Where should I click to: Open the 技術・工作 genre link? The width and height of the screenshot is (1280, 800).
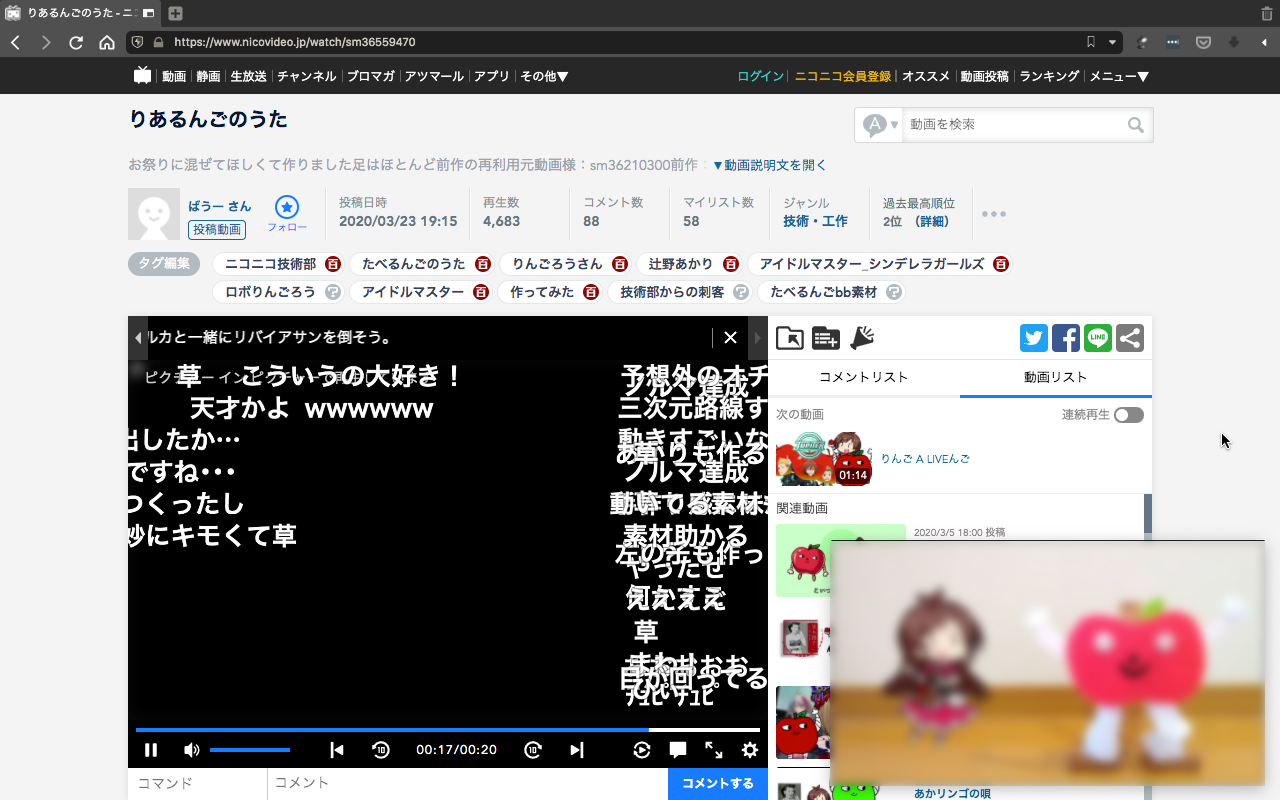[x=815, y=221]
